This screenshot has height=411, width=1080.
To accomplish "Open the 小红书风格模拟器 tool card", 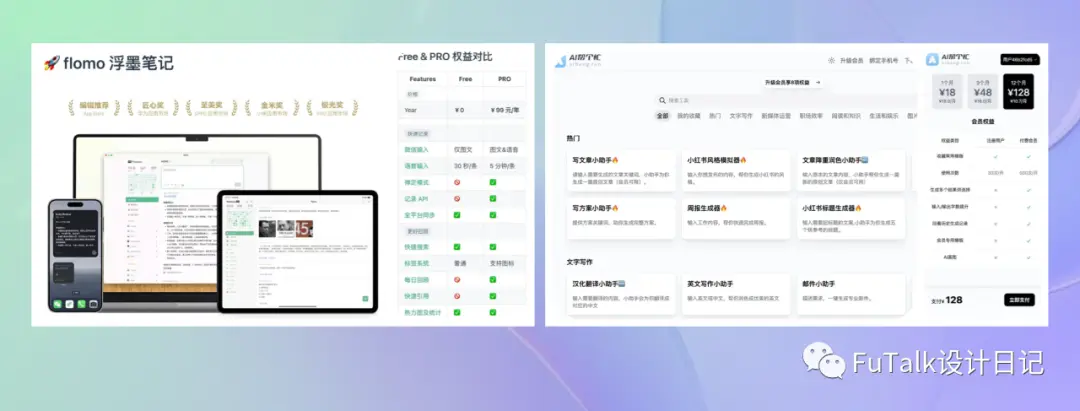I will tap(736, 170).
